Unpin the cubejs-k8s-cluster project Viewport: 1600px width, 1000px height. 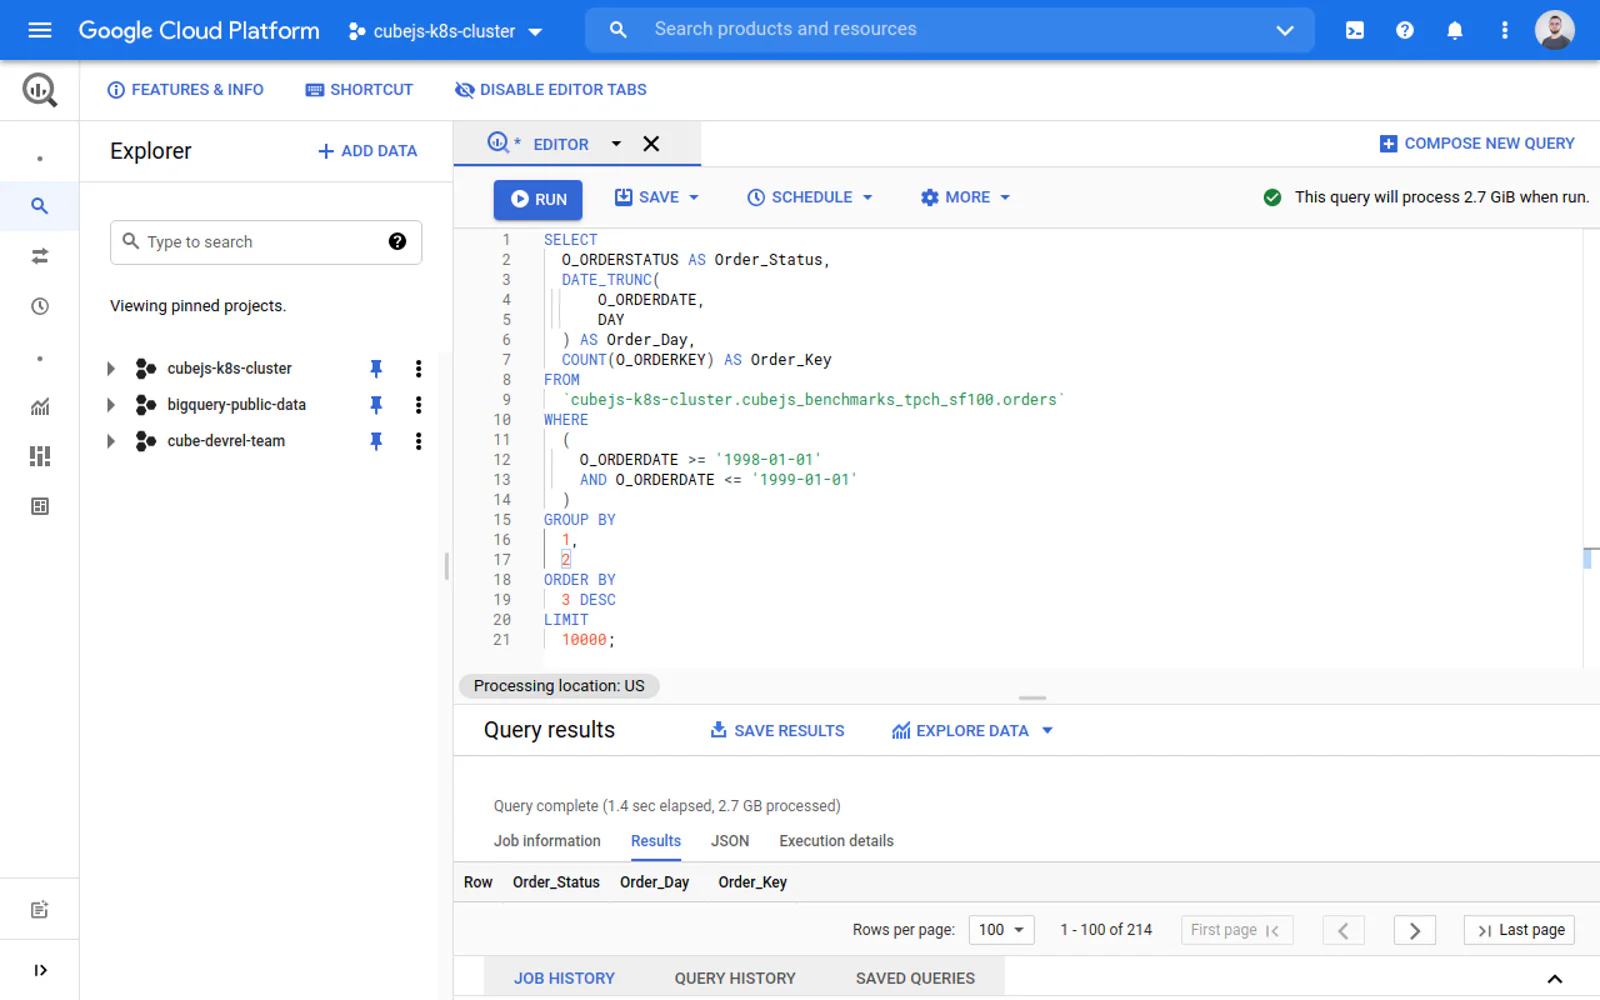pos(376,369)
